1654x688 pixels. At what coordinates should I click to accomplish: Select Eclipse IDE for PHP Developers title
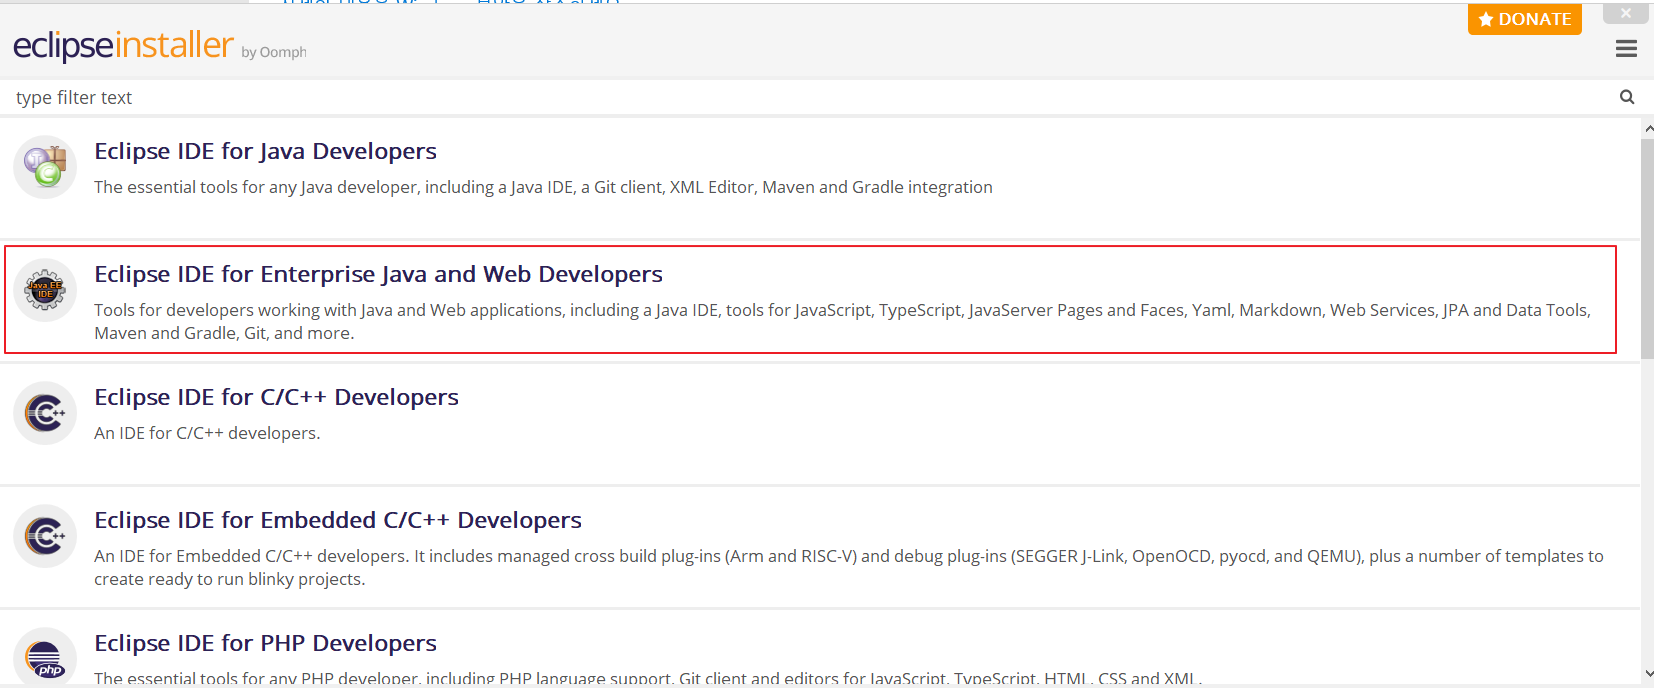265,643
